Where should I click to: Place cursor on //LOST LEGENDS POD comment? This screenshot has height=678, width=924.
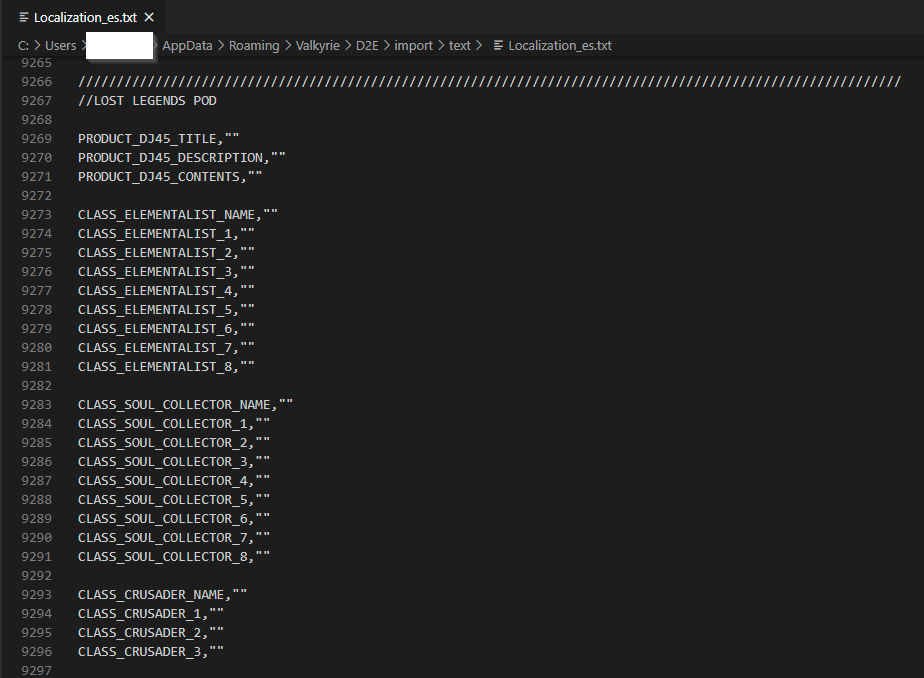tap(147, 101)
